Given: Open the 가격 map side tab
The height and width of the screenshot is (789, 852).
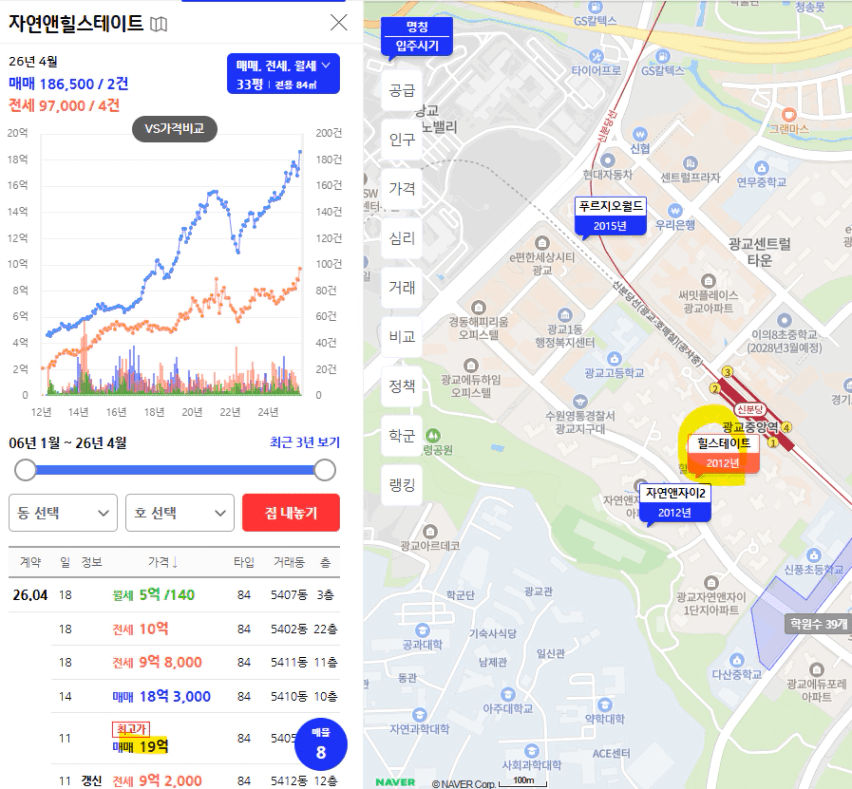Looking at the screenshot, I should tap(402, 189).
